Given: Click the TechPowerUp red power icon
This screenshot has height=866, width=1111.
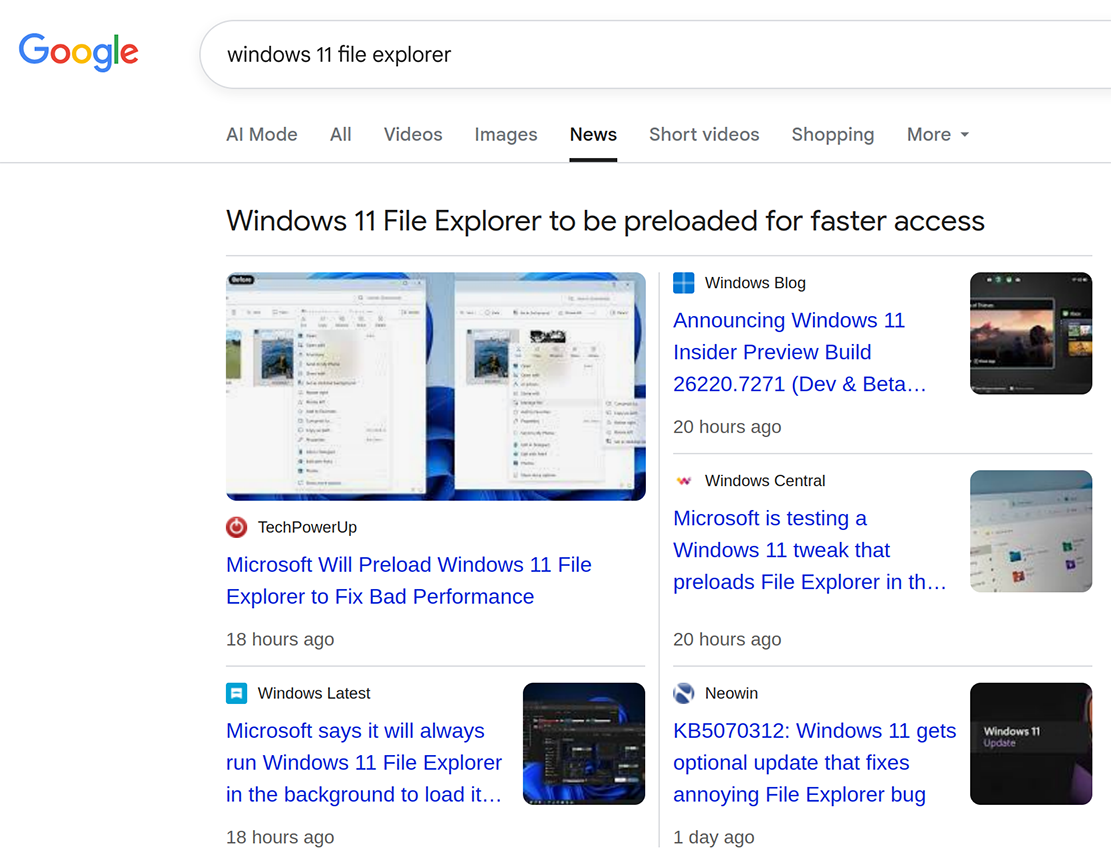Looking at the screenshot, I should (x=236, y=527).
